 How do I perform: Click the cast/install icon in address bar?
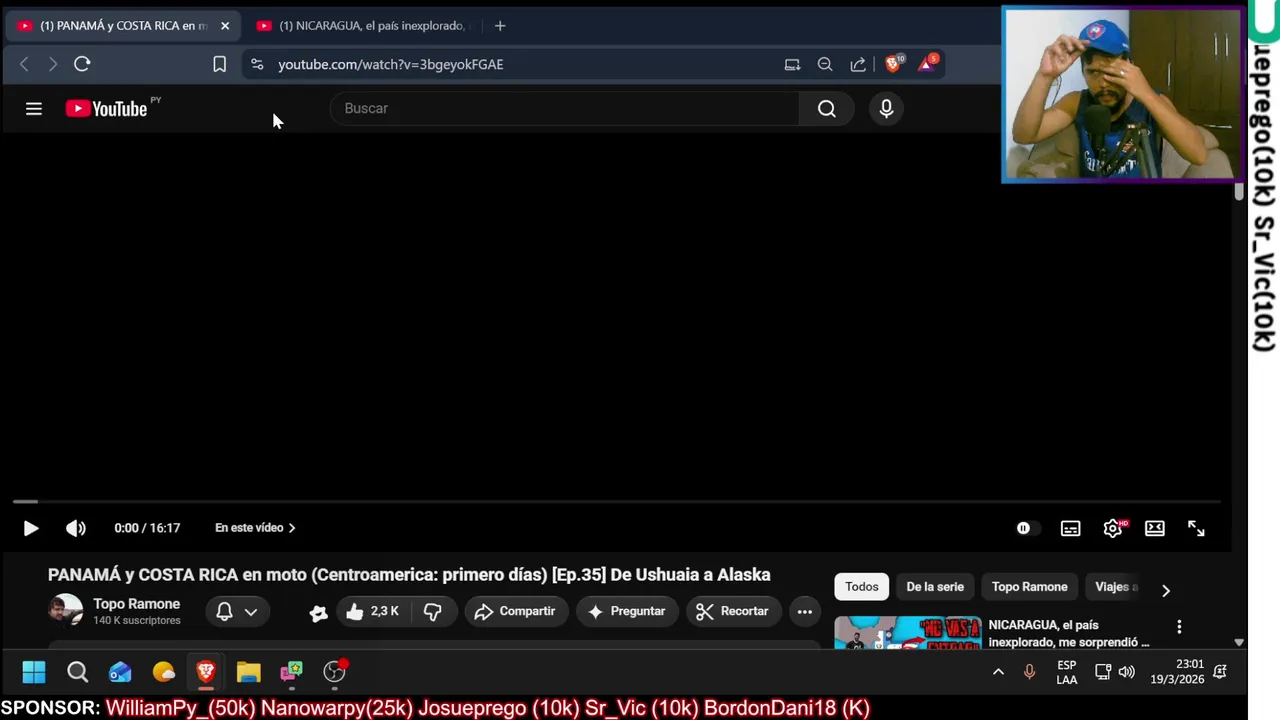click(x=792, y=64)
